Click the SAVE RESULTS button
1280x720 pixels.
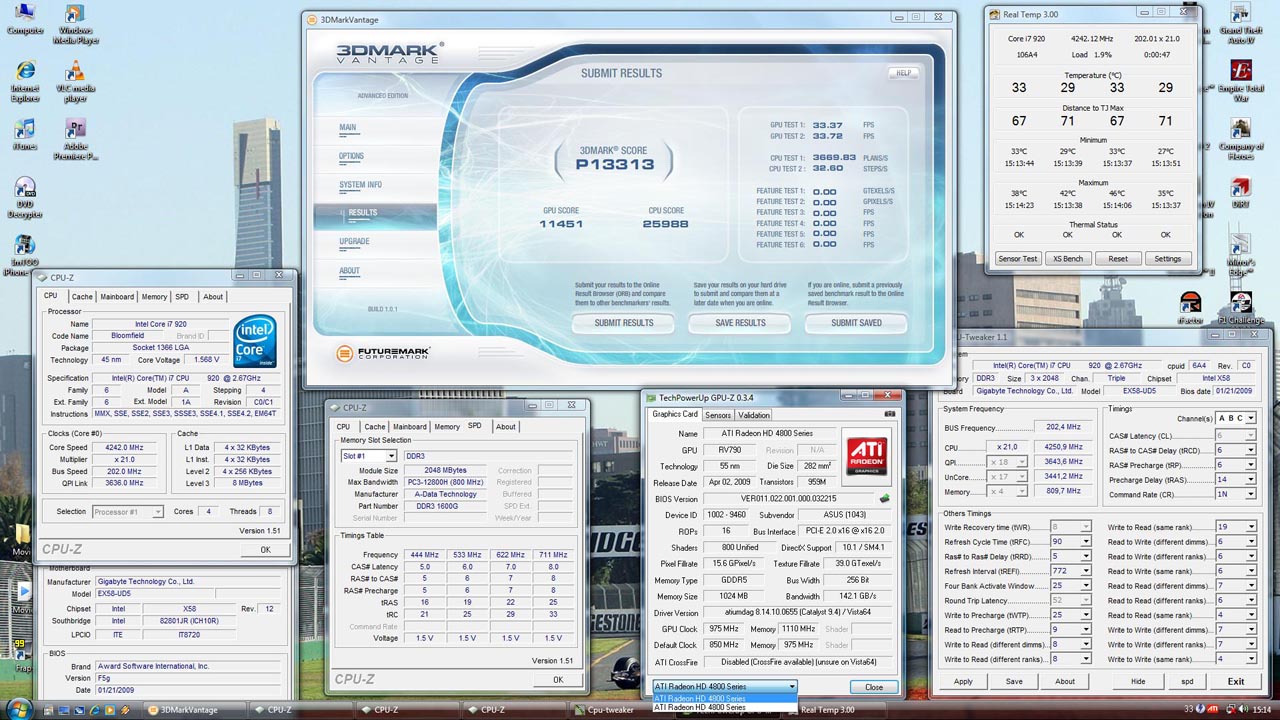point(740,323)
